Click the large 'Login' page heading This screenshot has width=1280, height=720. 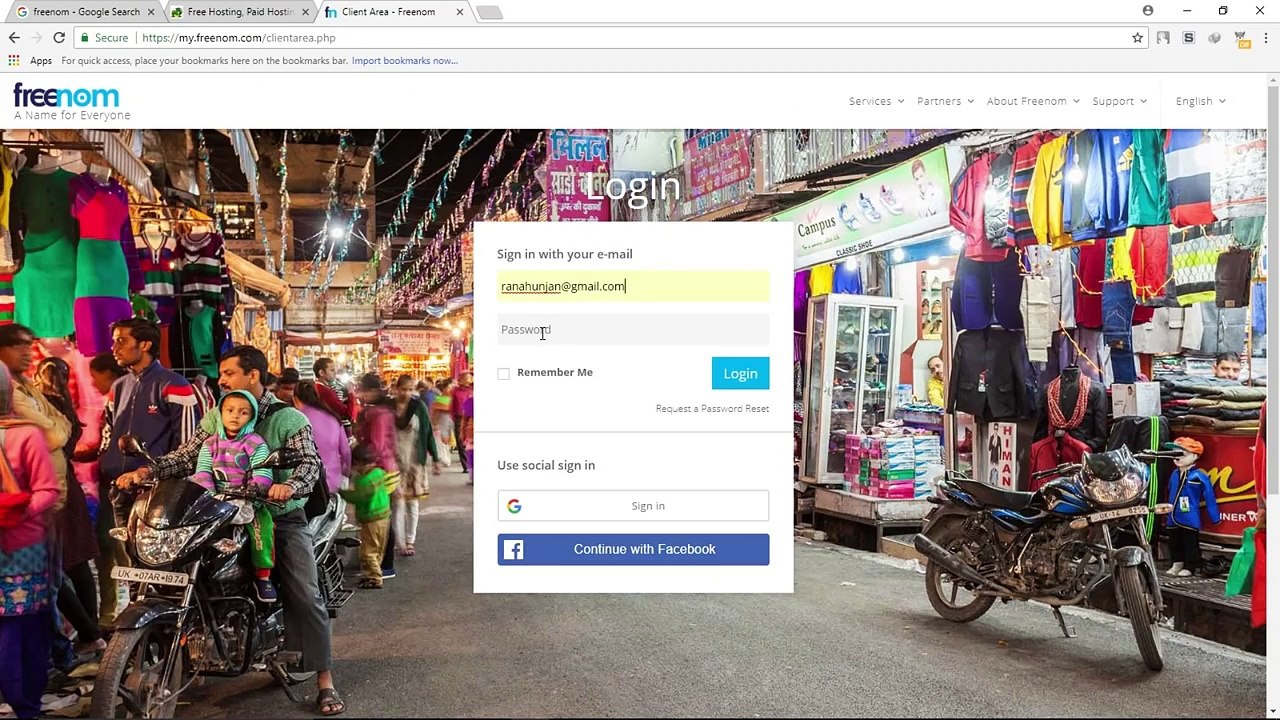tap(633, 186)
